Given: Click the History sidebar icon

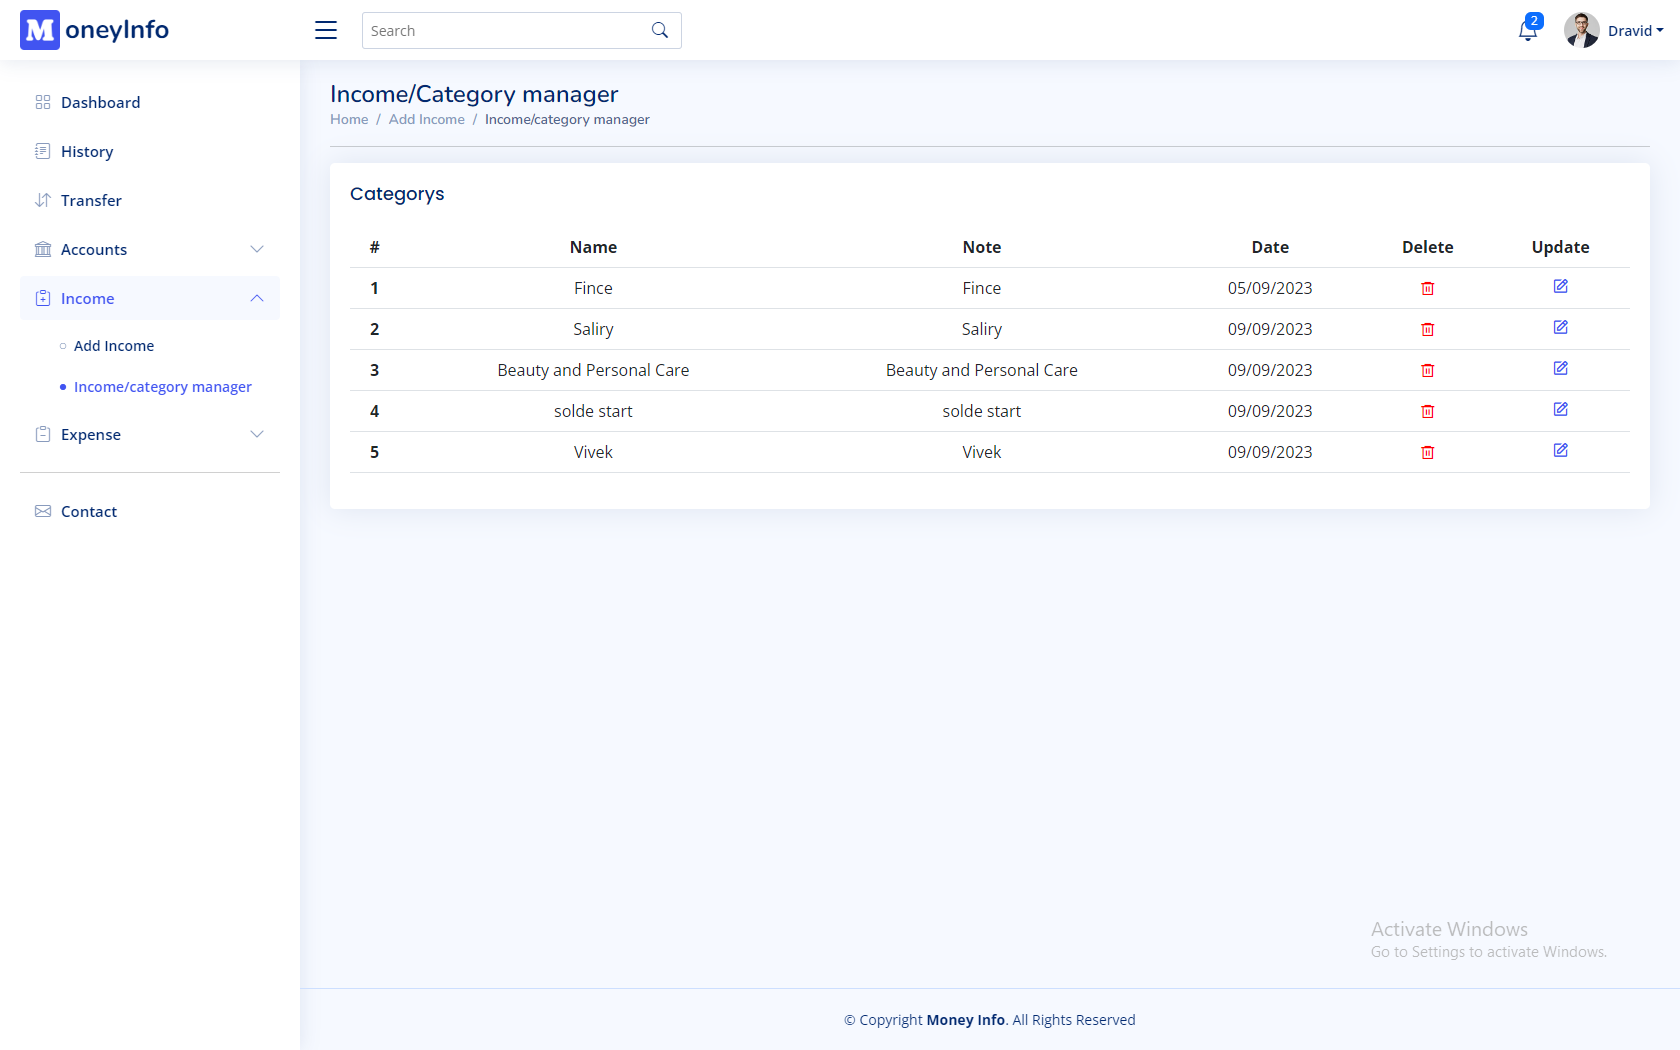Looking at the screenshot, I should coord(43,151).
